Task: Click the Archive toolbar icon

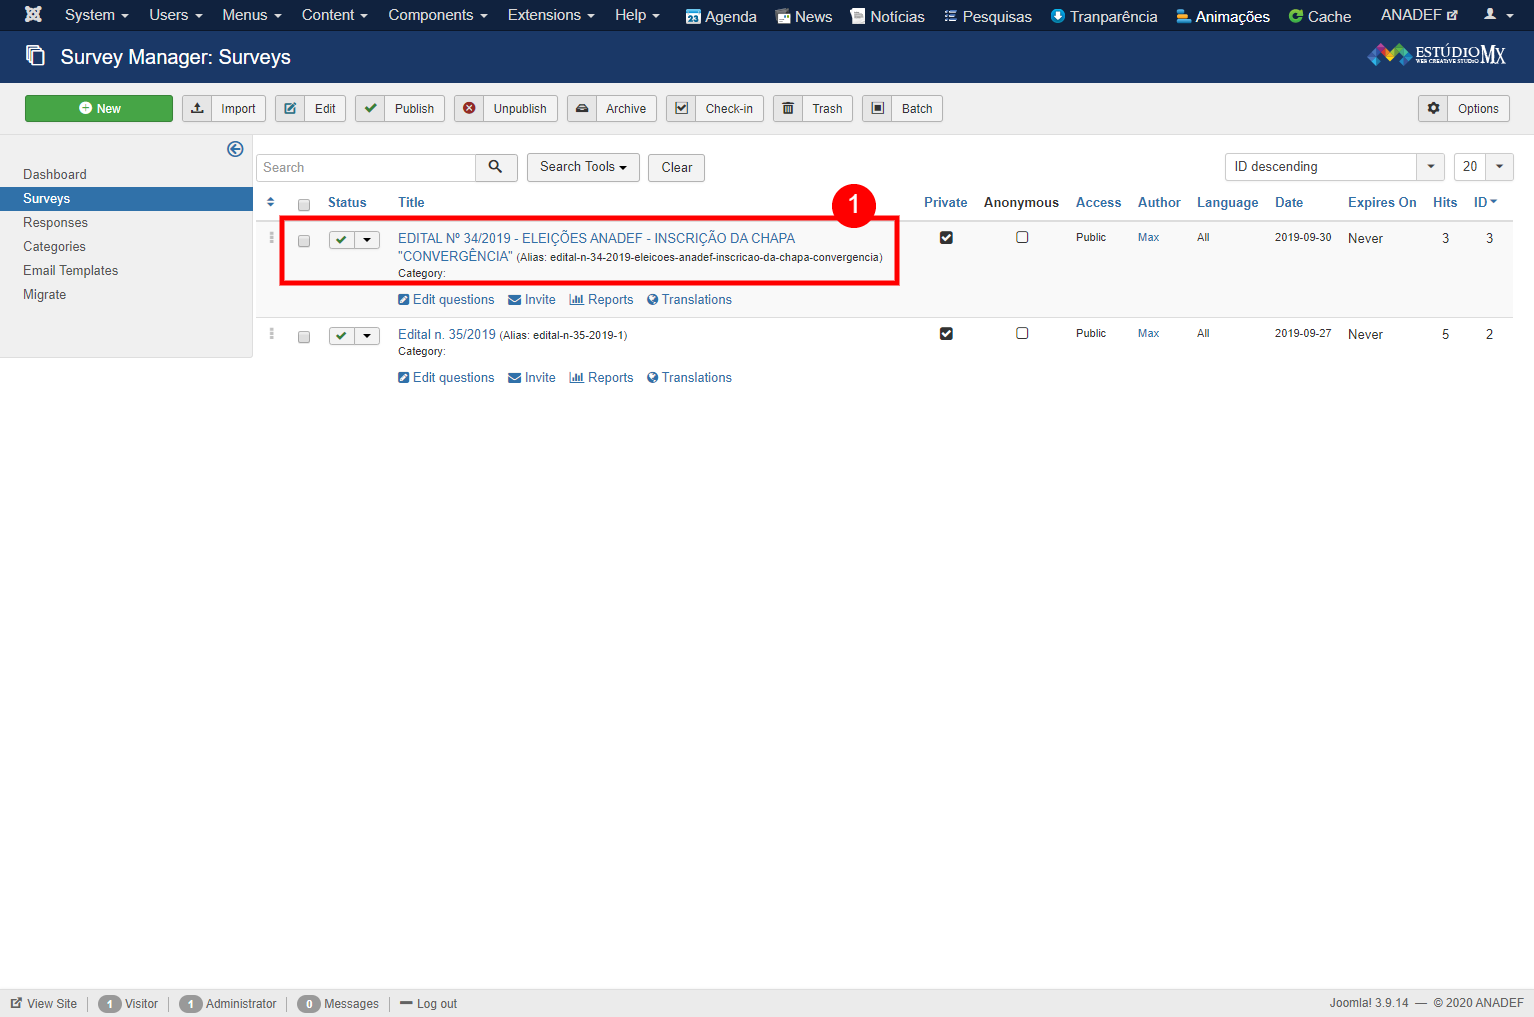Action: (x=582, y=108)
